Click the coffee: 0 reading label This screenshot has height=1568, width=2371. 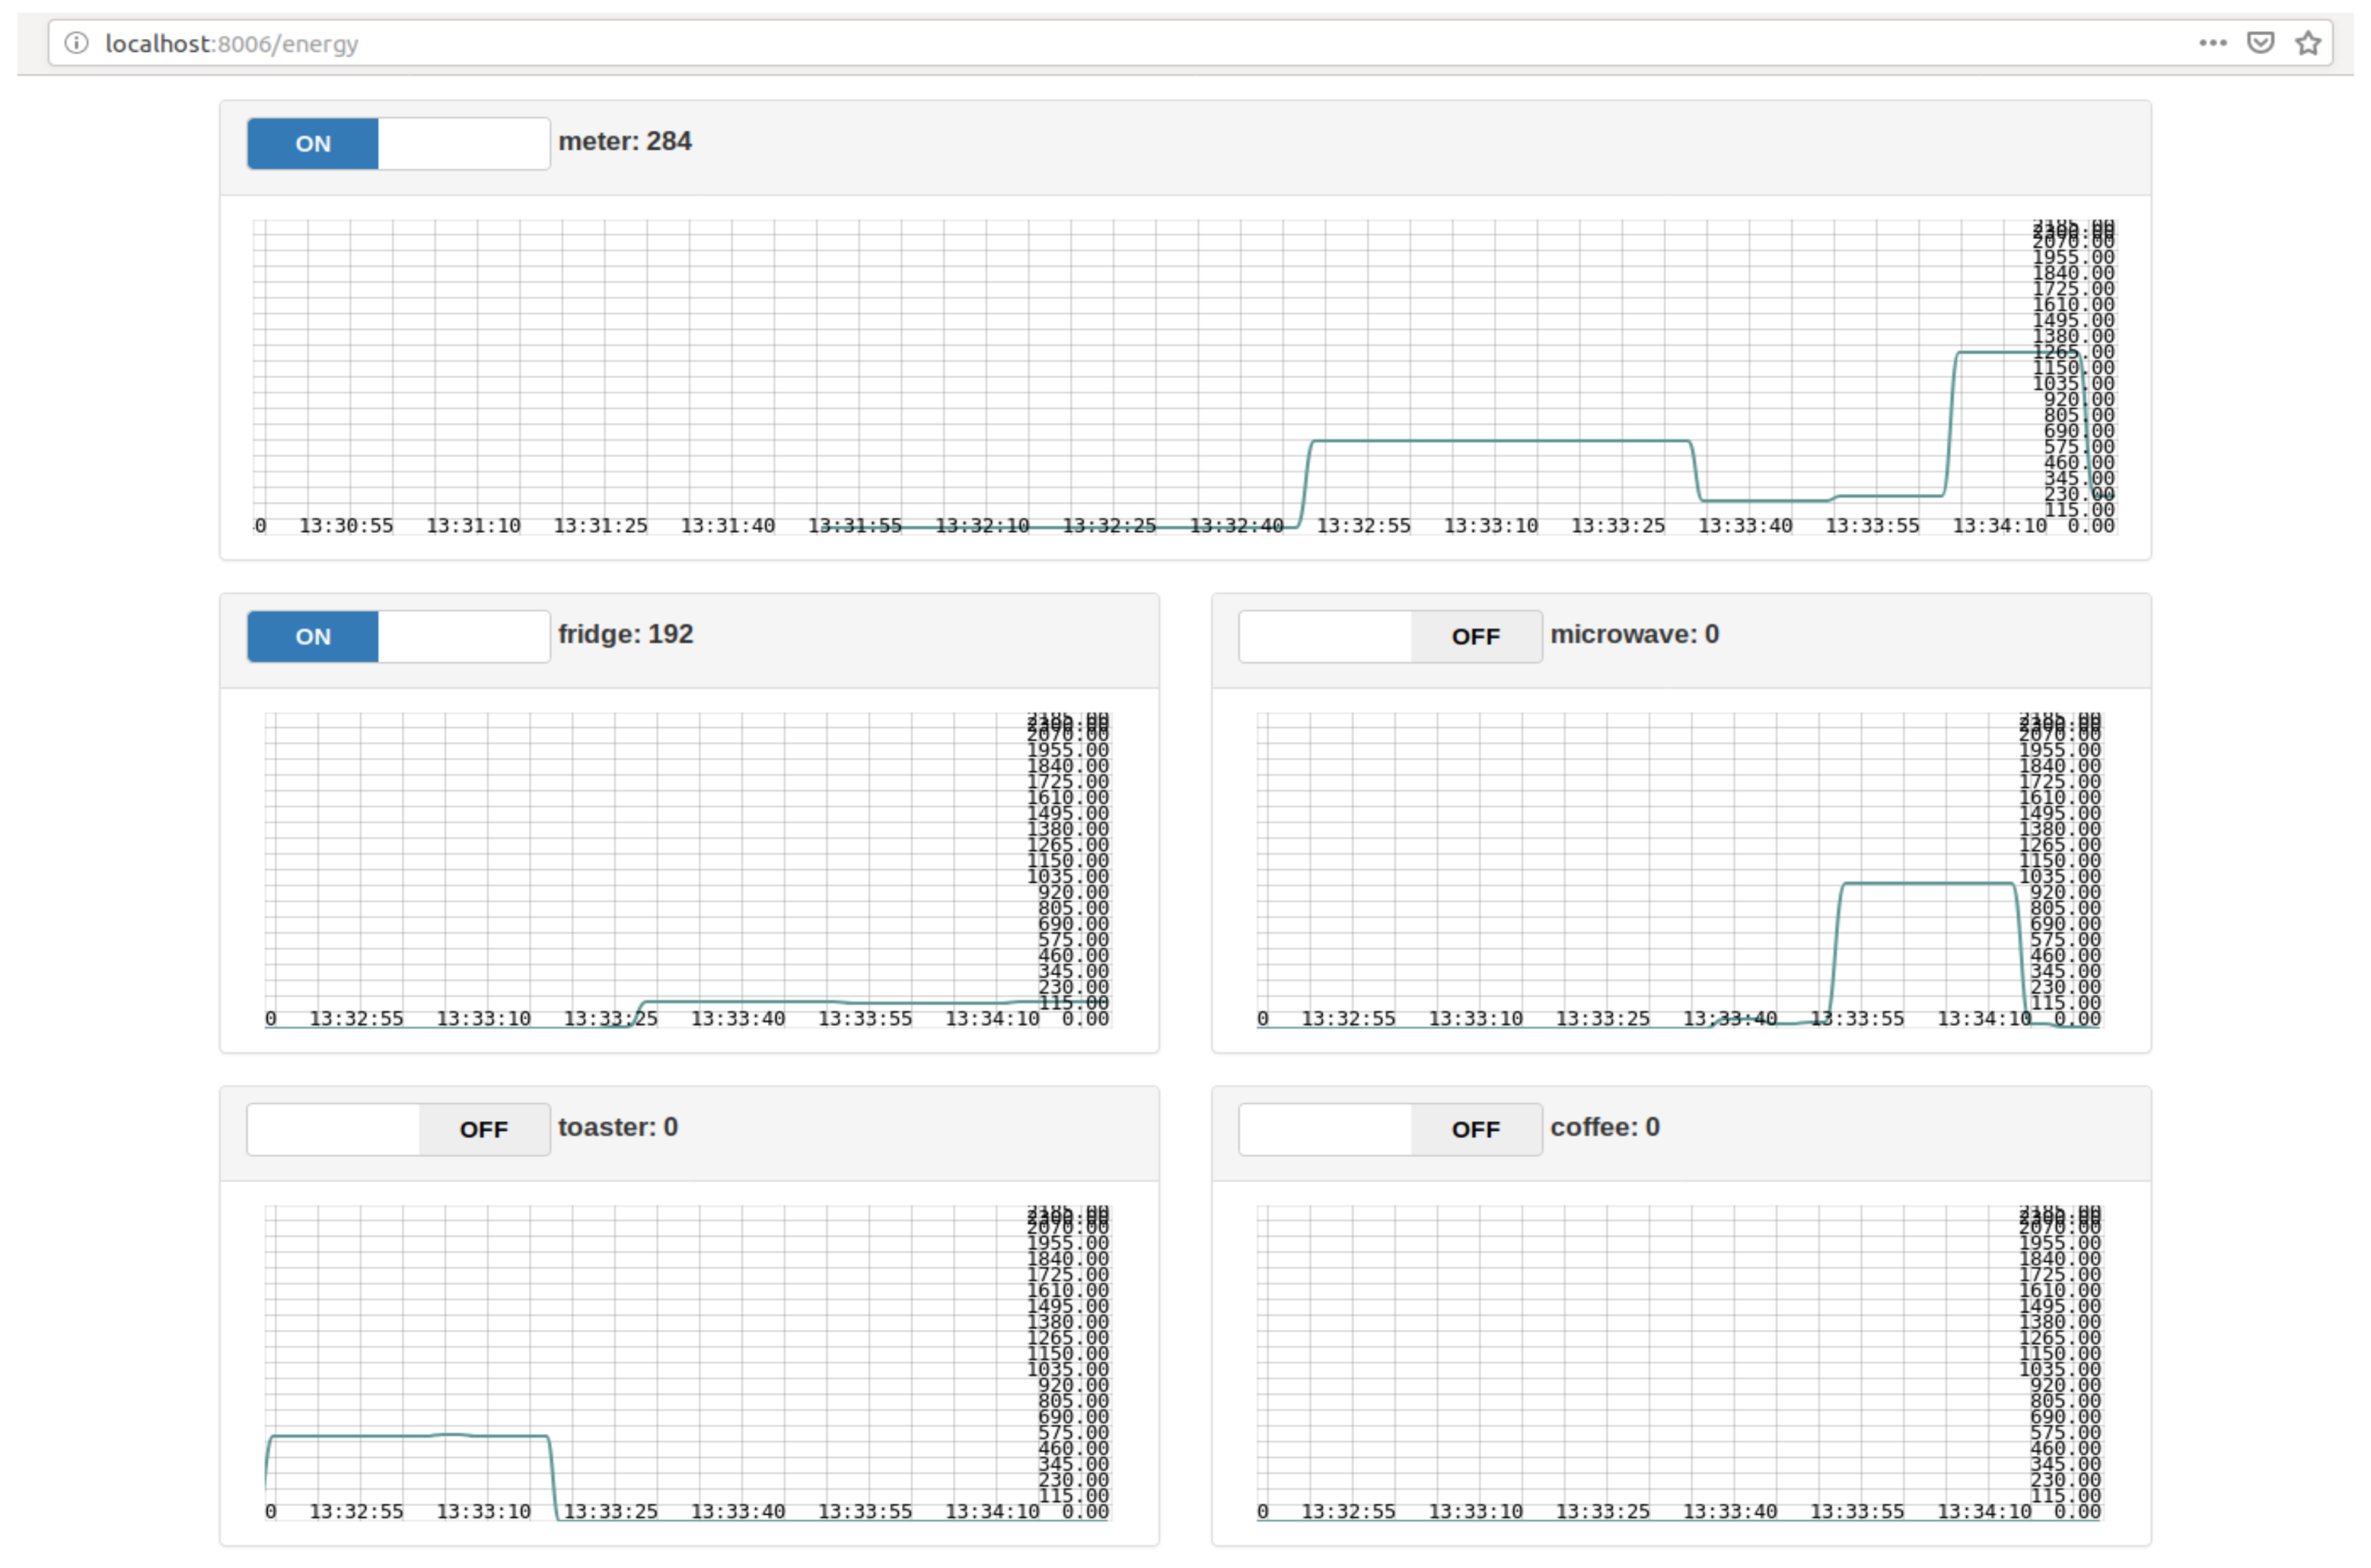[1604, 1127]
